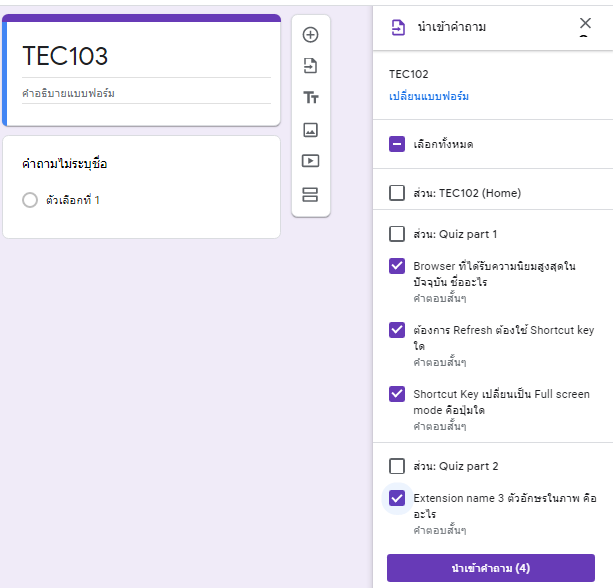The width and height of the screenshot is (614, 588).
Task: Uncheck the Full screen mode question
Action: (x=397, y=393)
